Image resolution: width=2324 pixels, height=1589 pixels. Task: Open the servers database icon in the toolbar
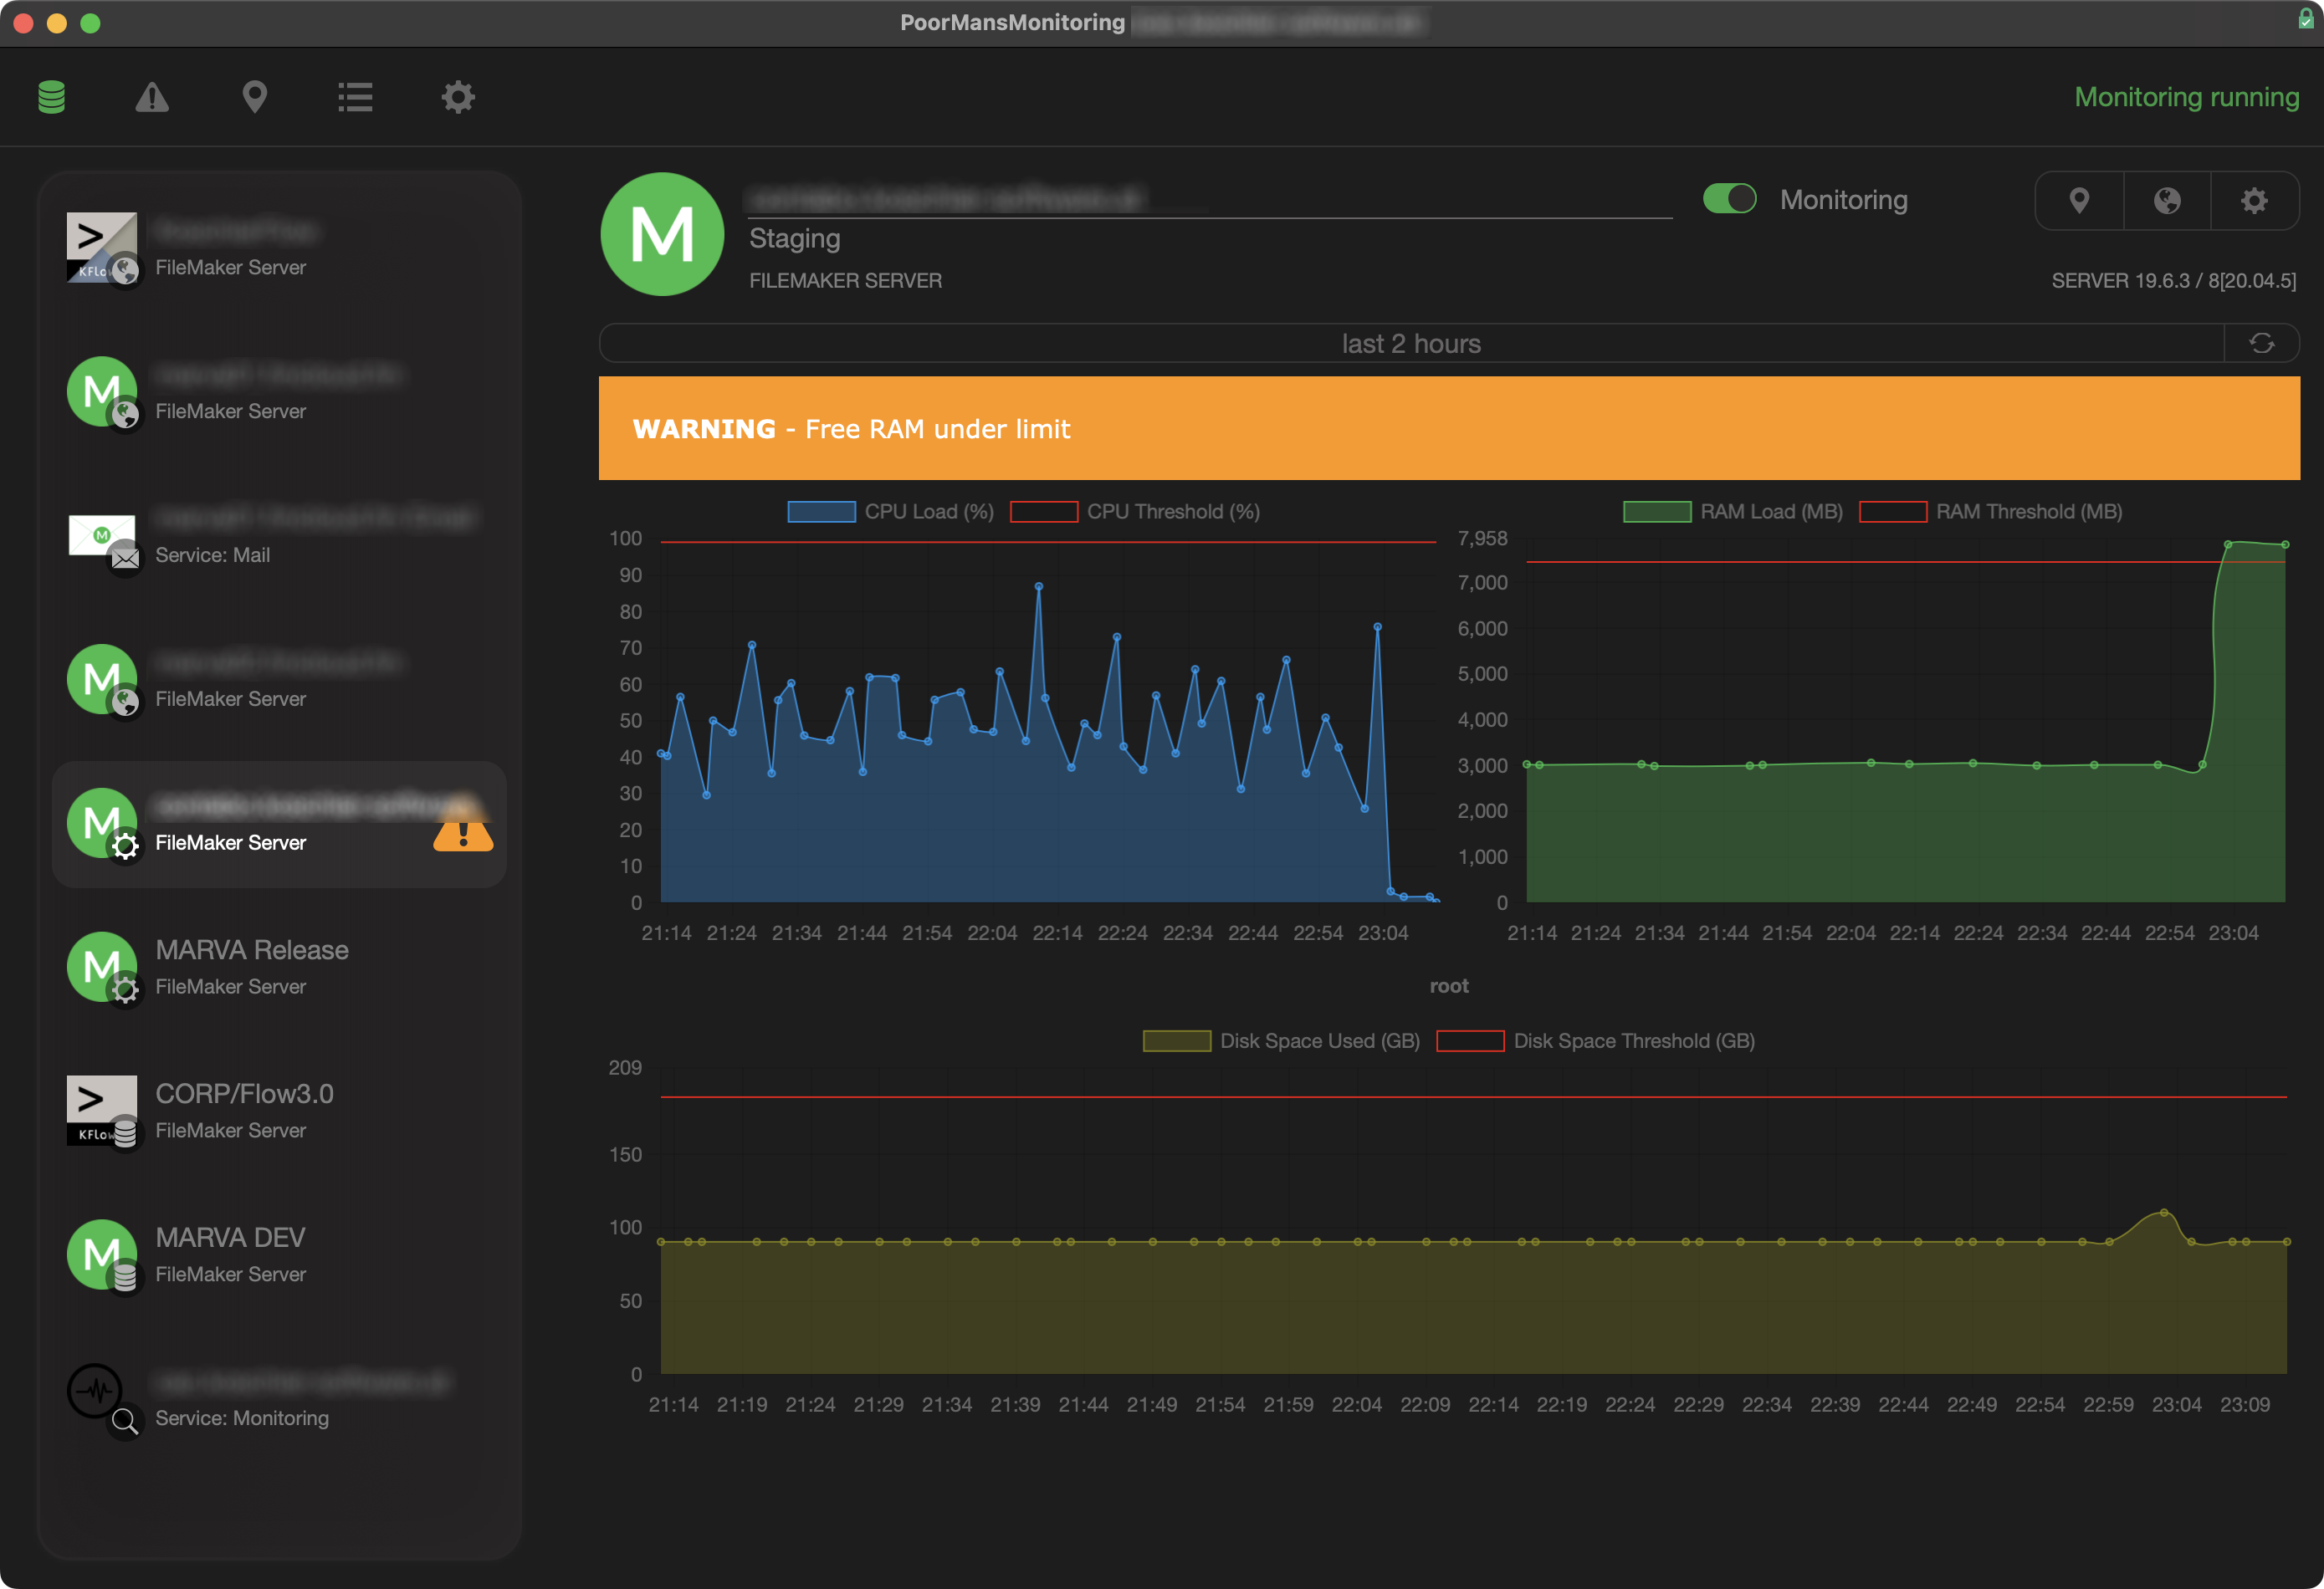(x=51, y=97)
